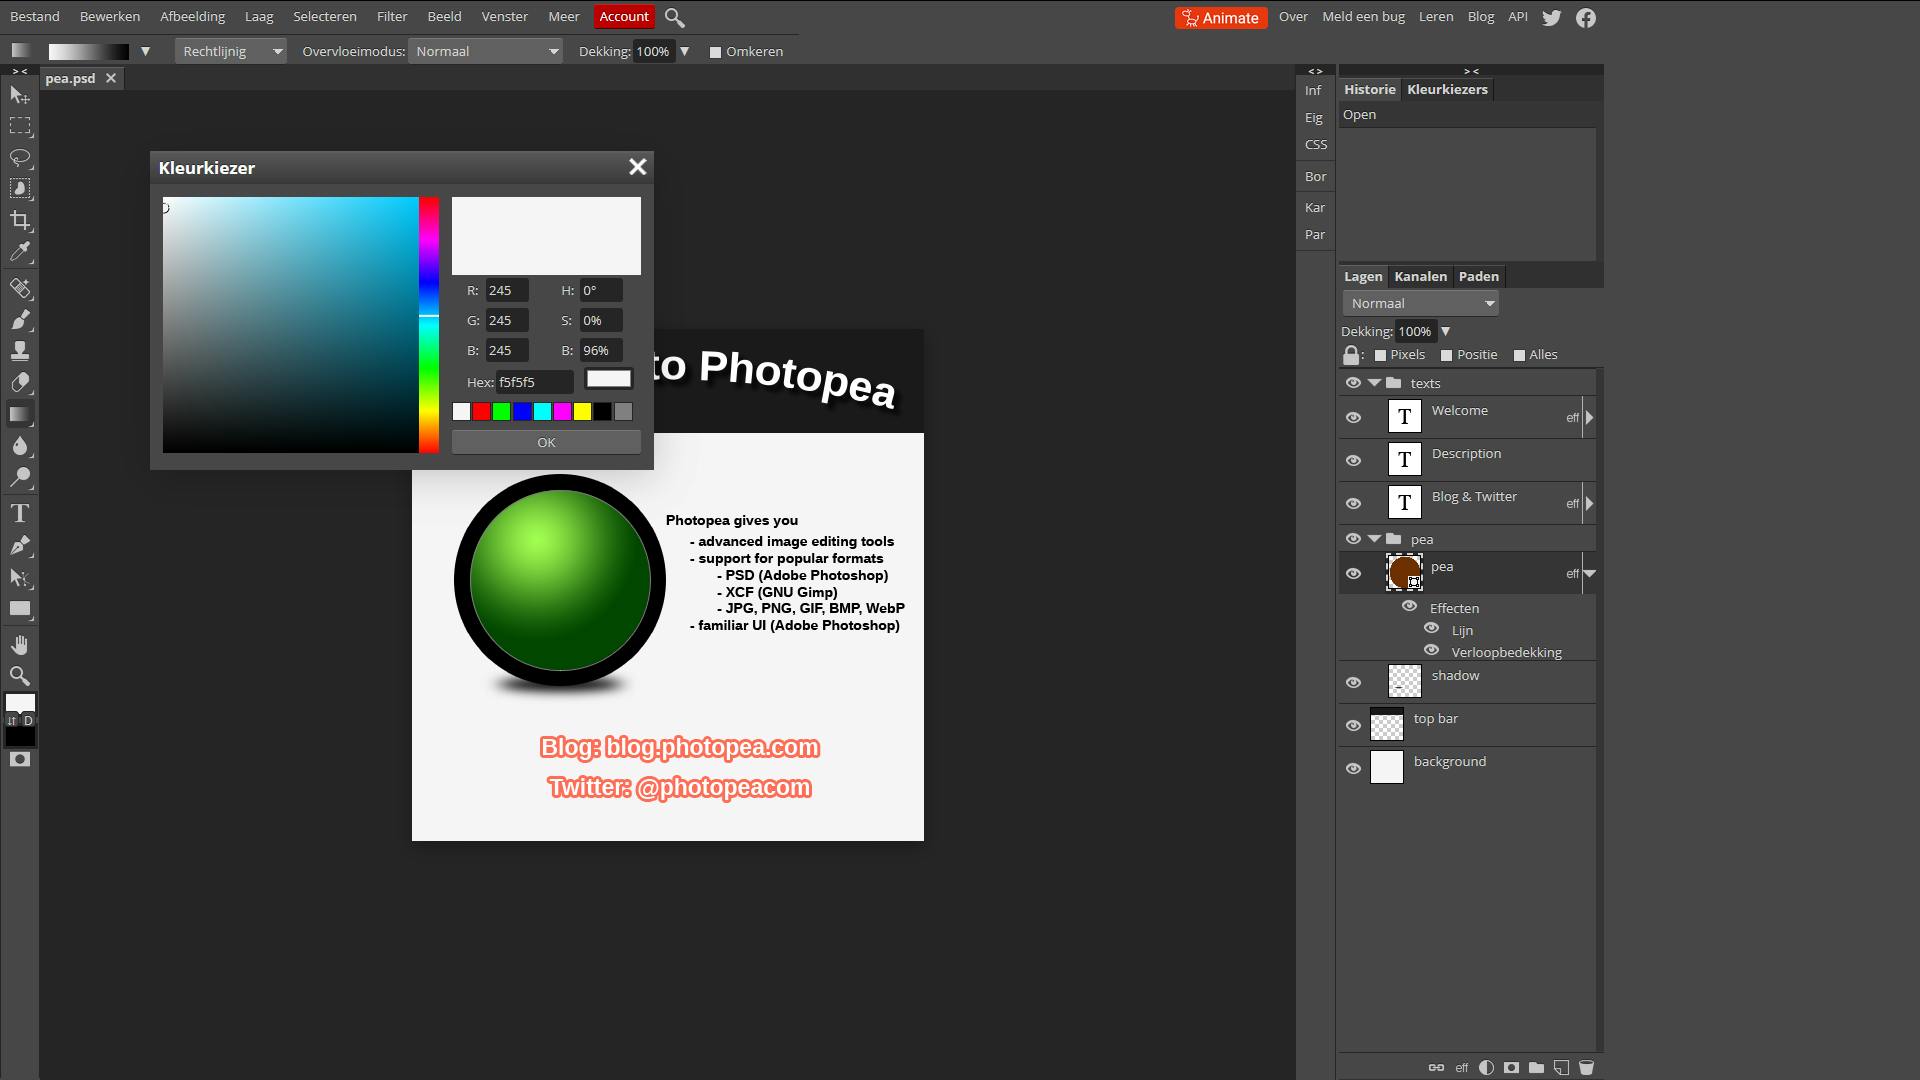Screen dimensions: 1920x1080
Task: Click the new folder icon in Layers panel
Action: [1536, 1068]
